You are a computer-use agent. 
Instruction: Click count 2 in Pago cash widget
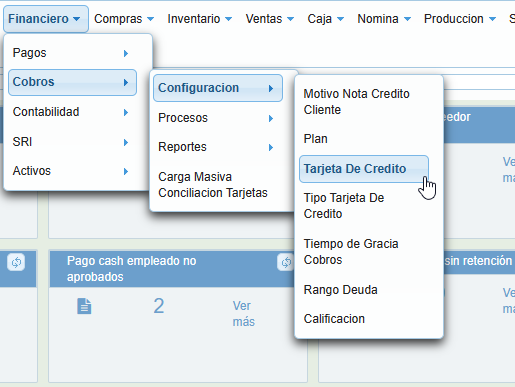[x=159, y=306]
